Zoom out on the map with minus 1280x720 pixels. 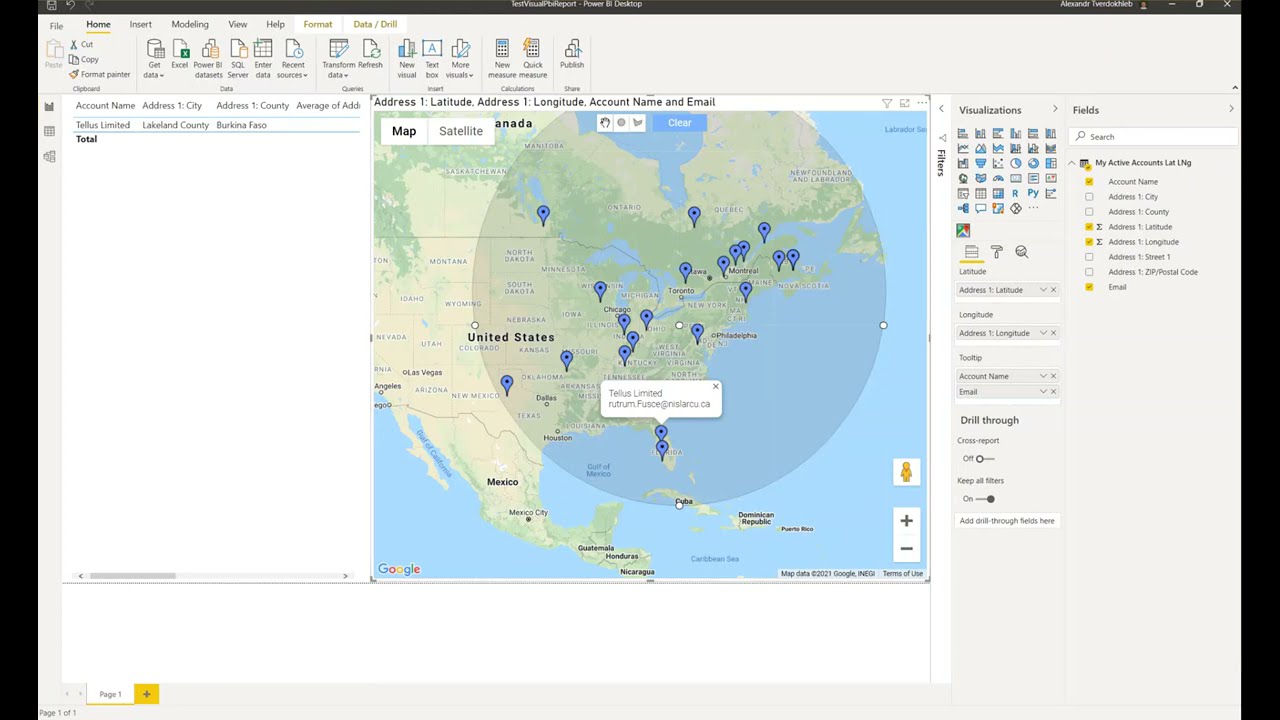pyautogui.click(x=906, y=548)
